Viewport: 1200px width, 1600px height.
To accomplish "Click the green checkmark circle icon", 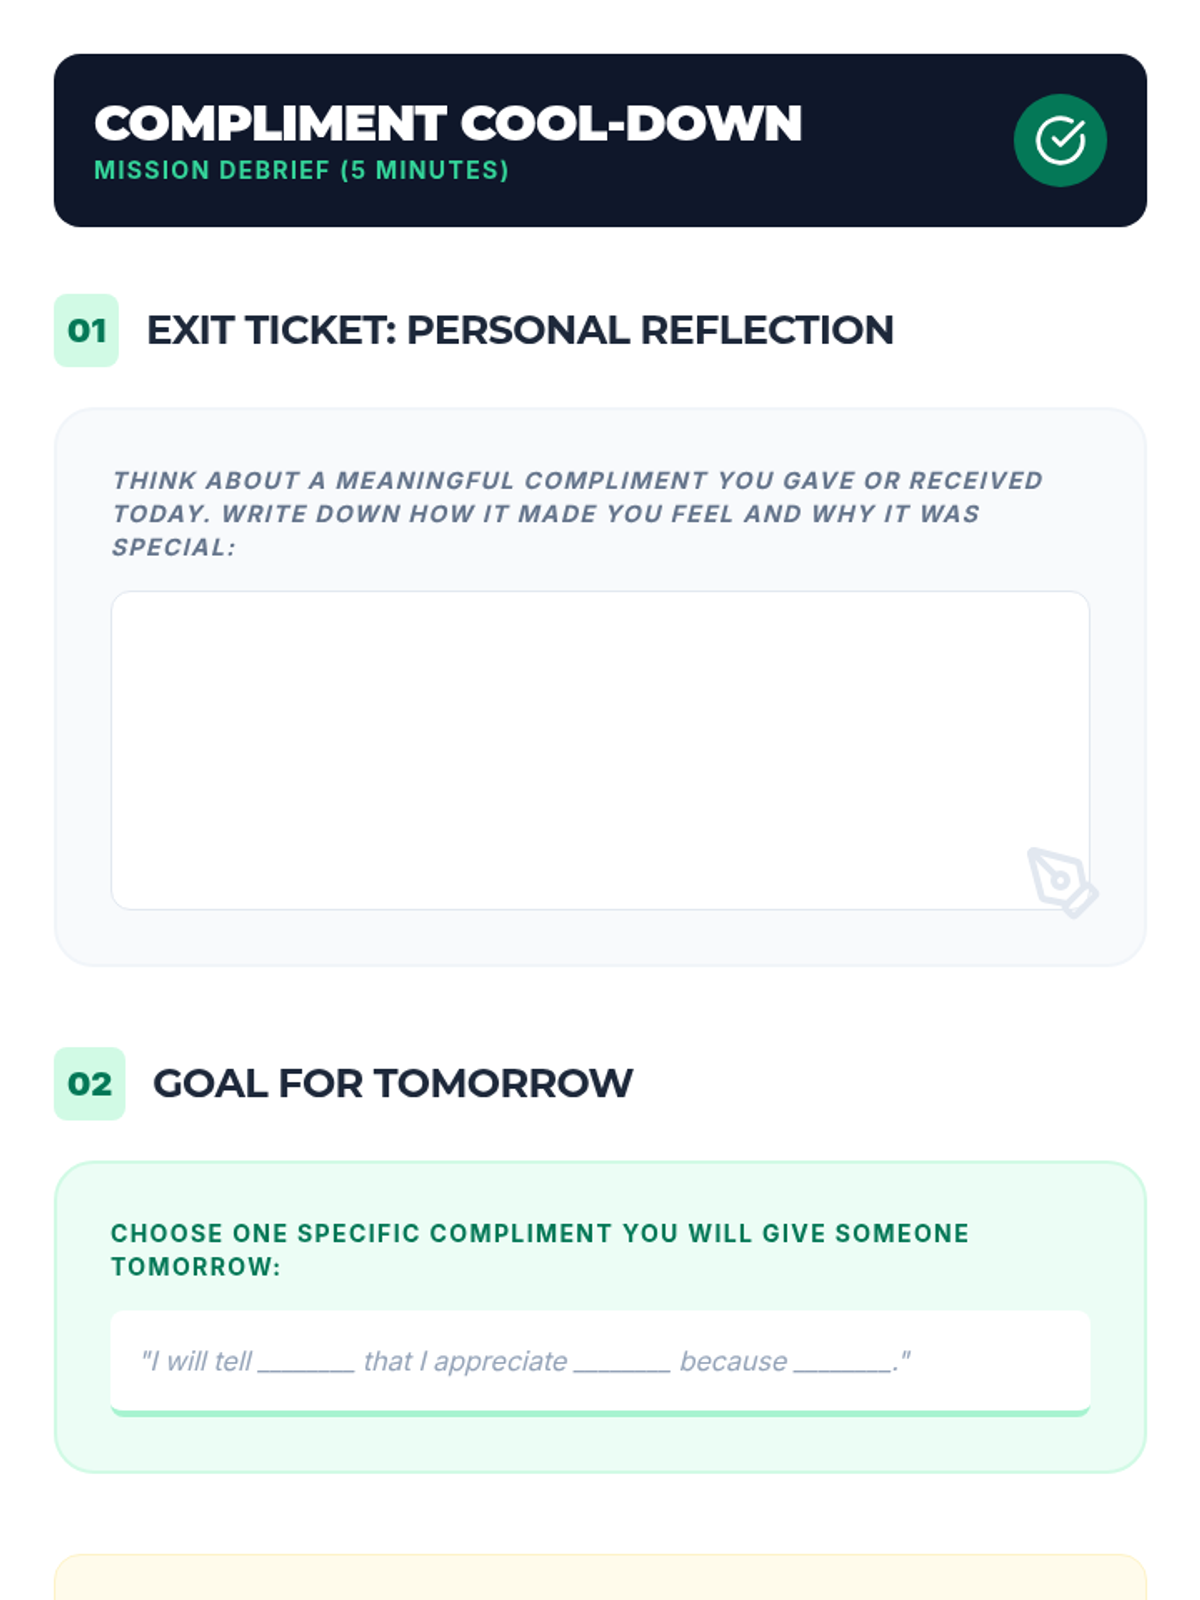I will point(1060,140).
